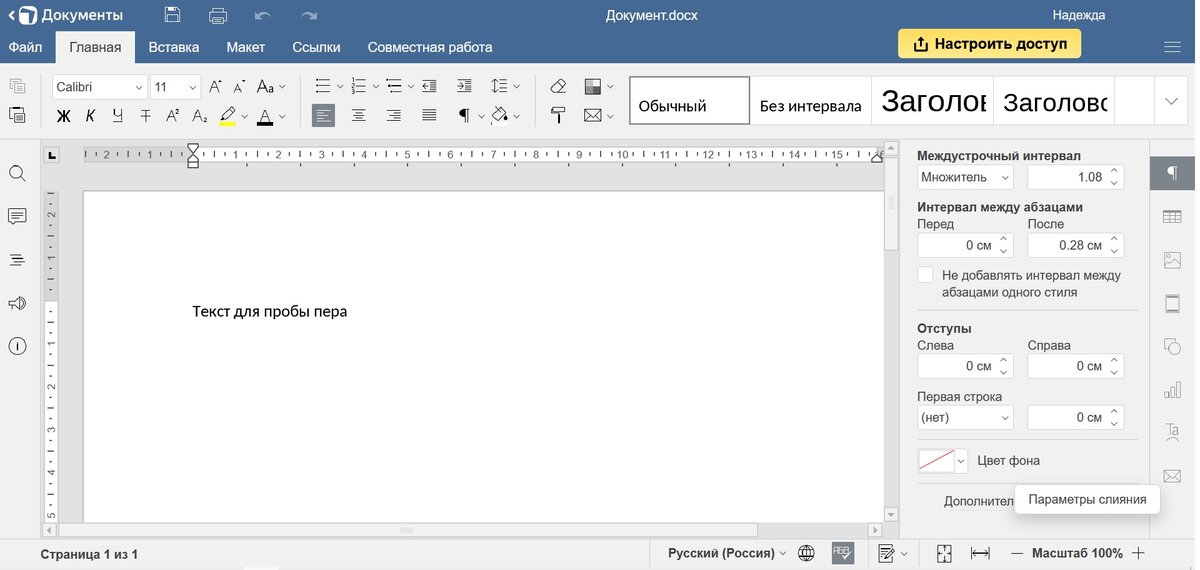Image resolution: width=1200 pixels, height=570 pixels.
Task: Expand bullet list style options
Action: [340, 87]
